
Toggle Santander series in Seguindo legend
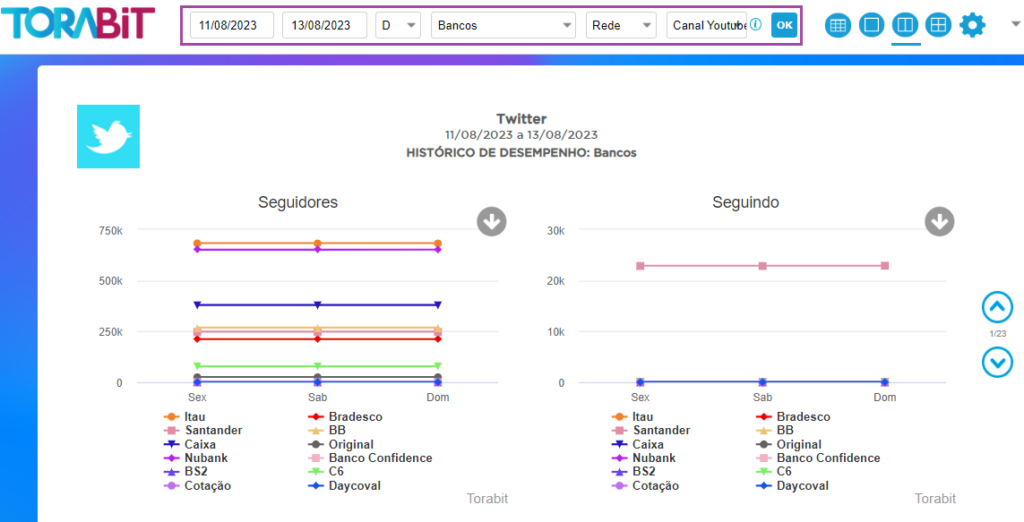click(650, 431)
